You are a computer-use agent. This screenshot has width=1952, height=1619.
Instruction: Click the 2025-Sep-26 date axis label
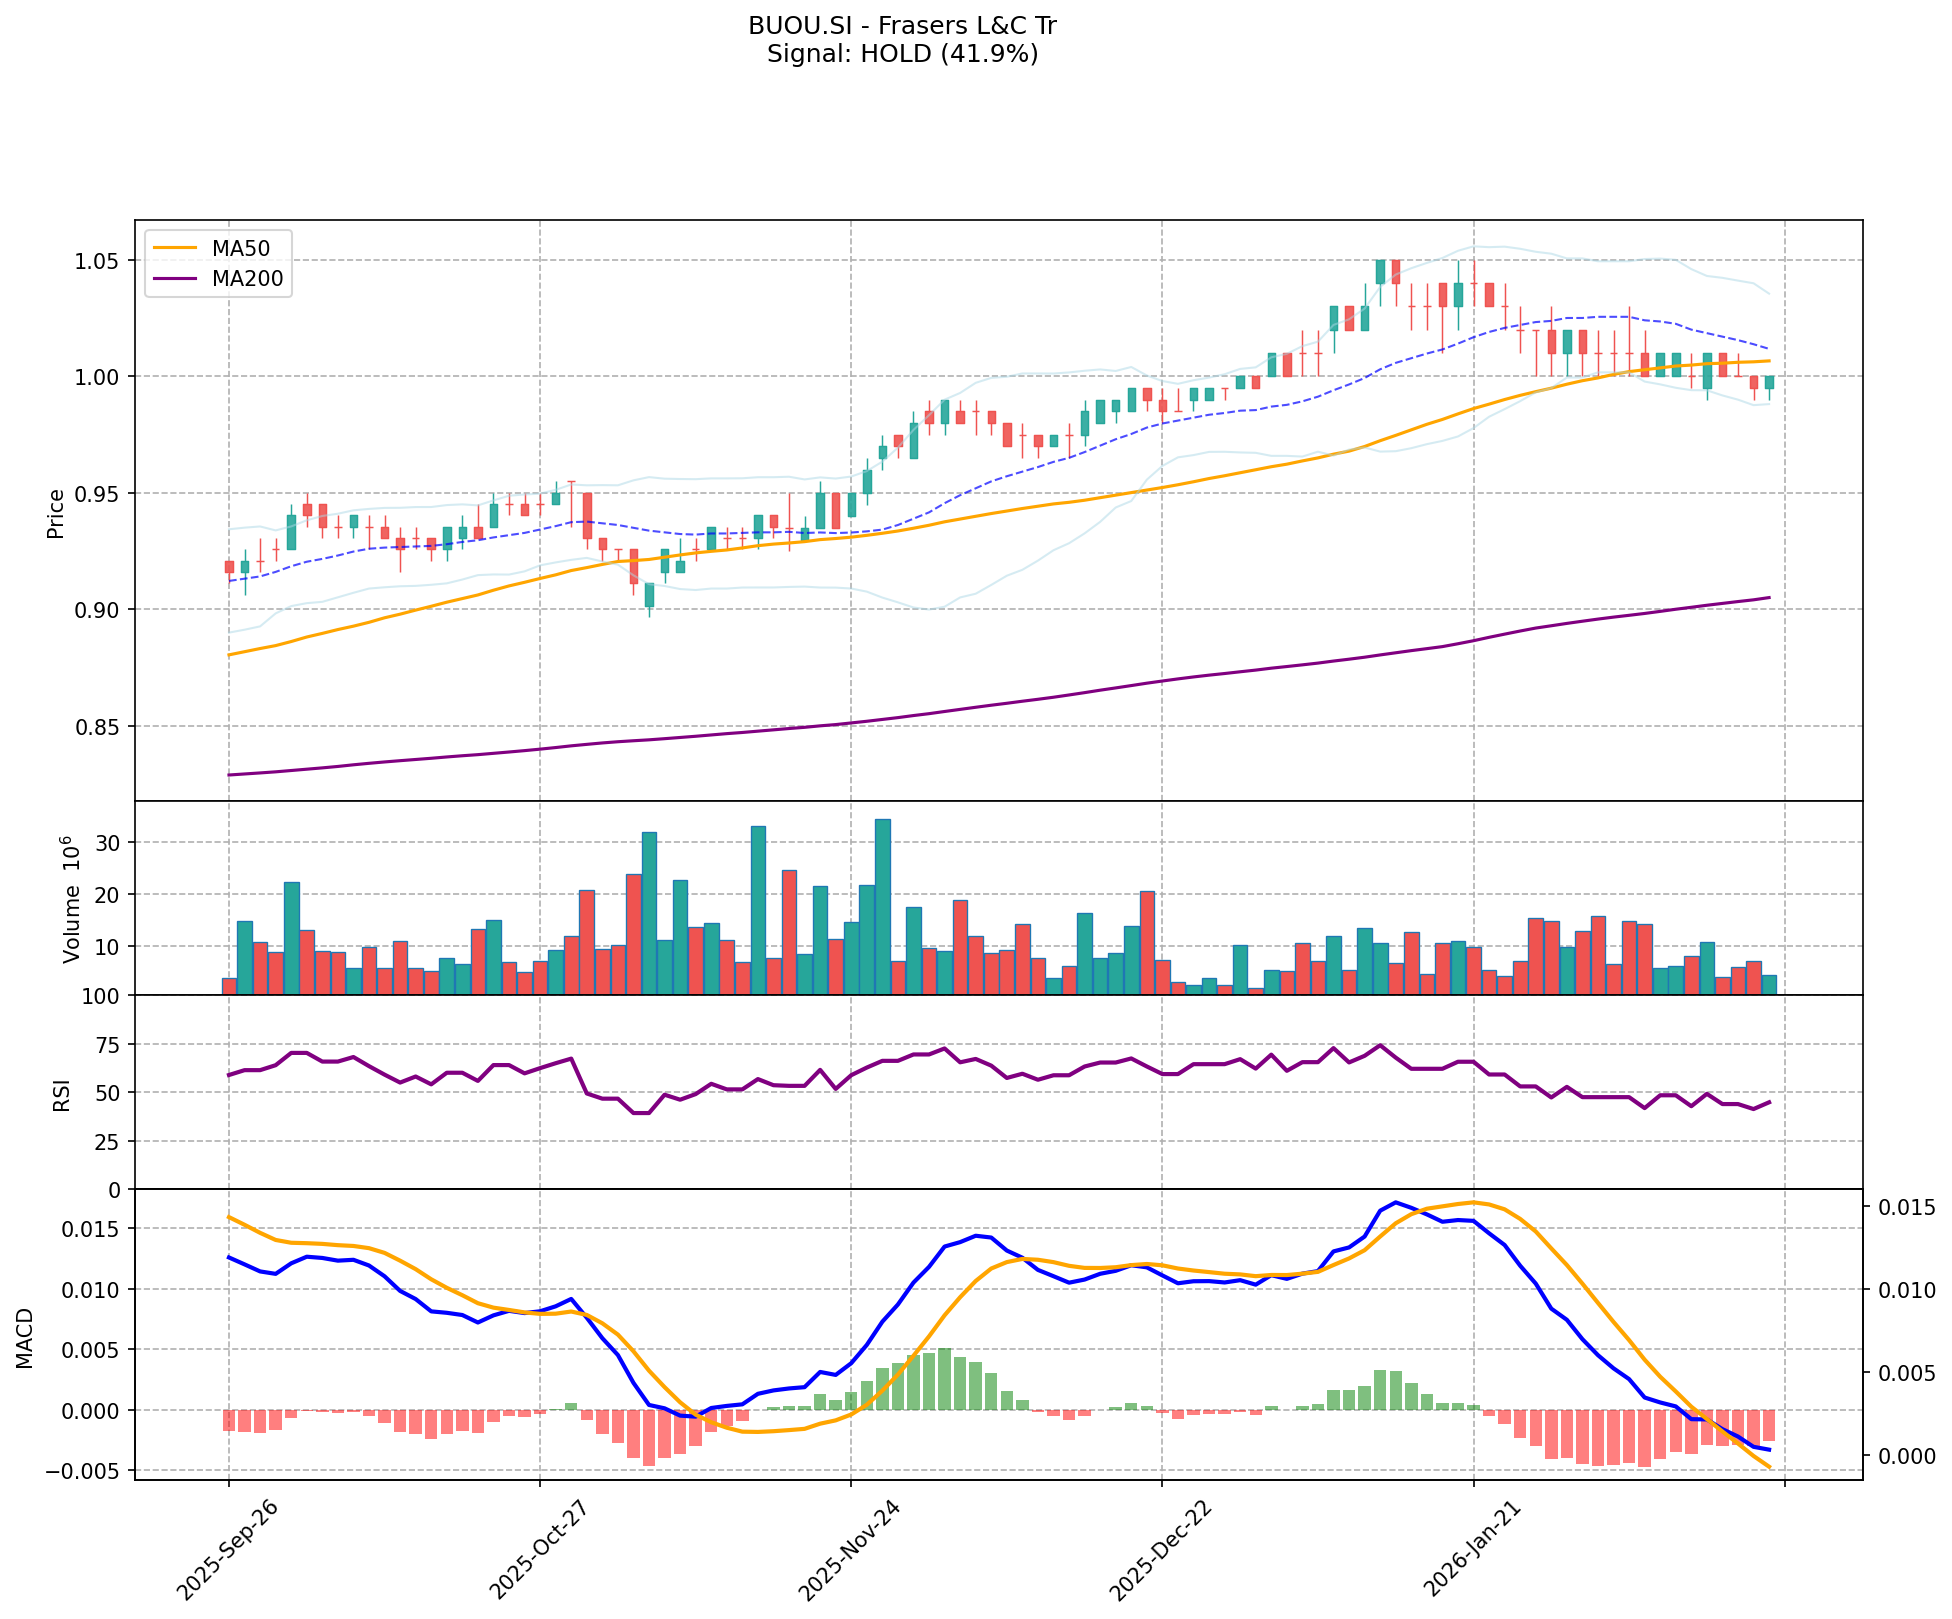[226, 1550]
